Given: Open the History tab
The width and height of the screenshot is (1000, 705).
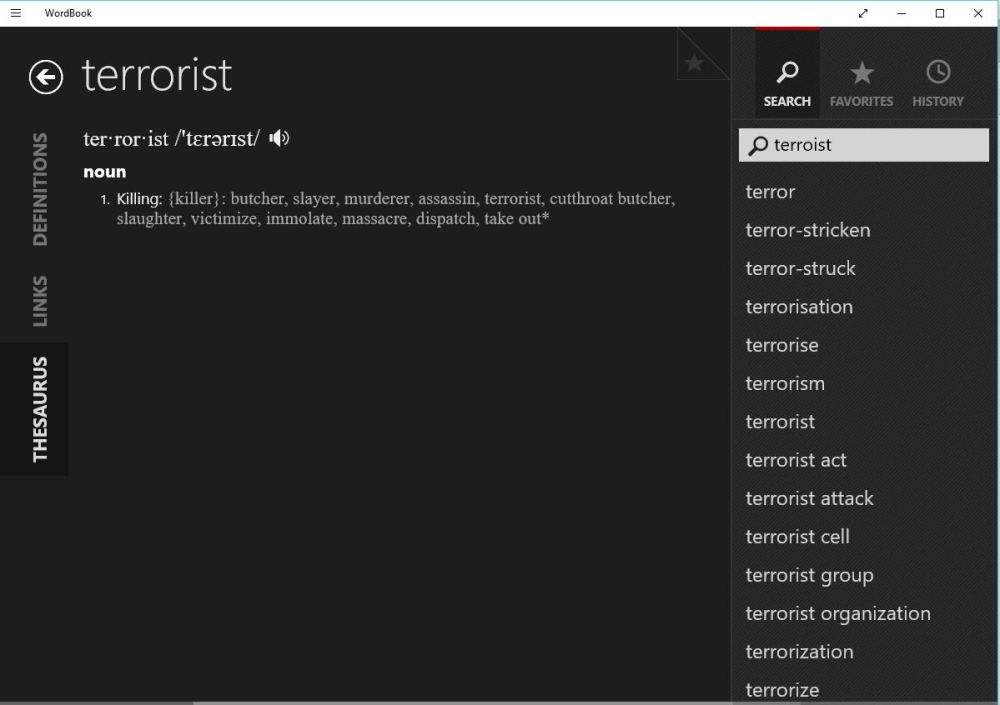Looking at the screenshot, I should tap(937, 83).
